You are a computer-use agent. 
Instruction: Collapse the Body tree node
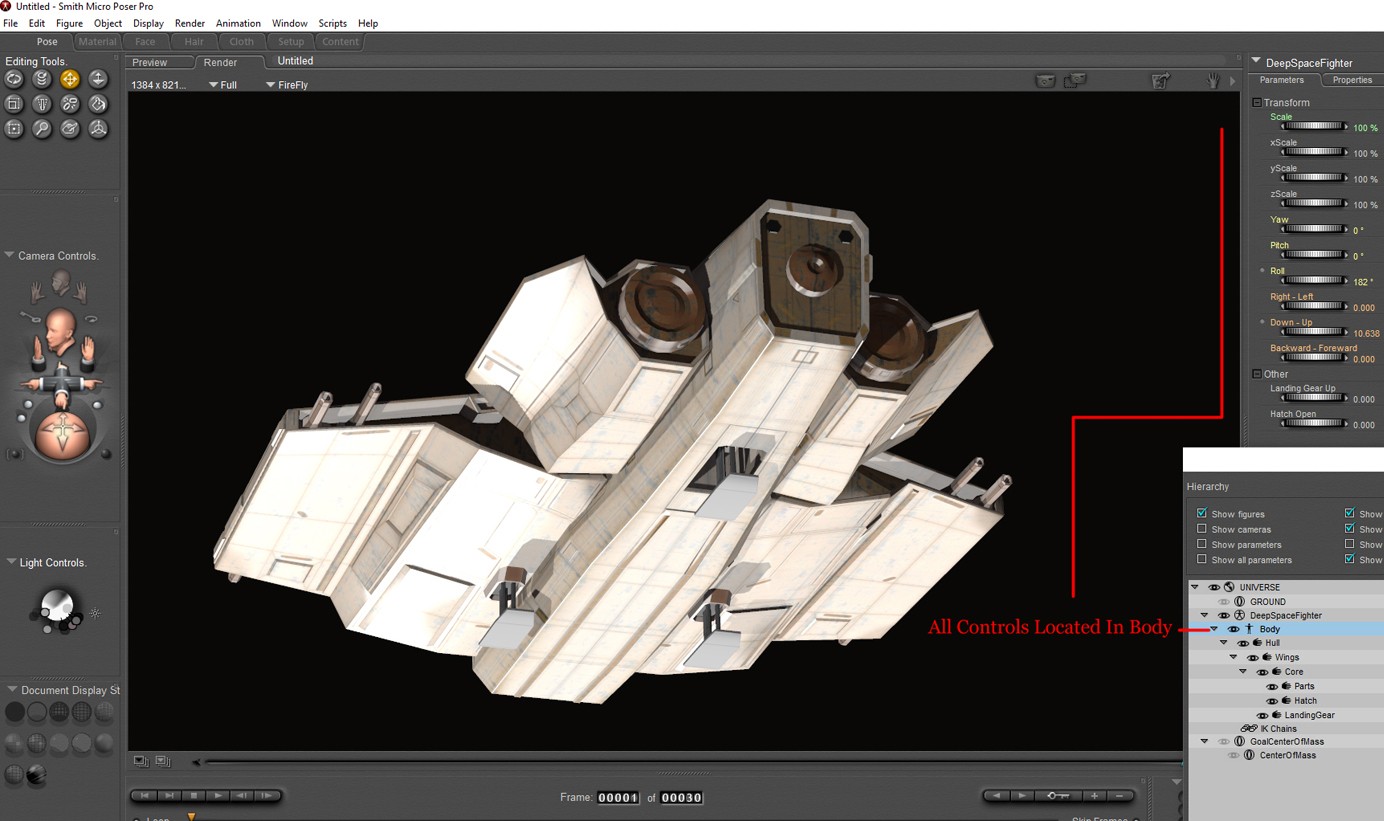pos(1214,629)
